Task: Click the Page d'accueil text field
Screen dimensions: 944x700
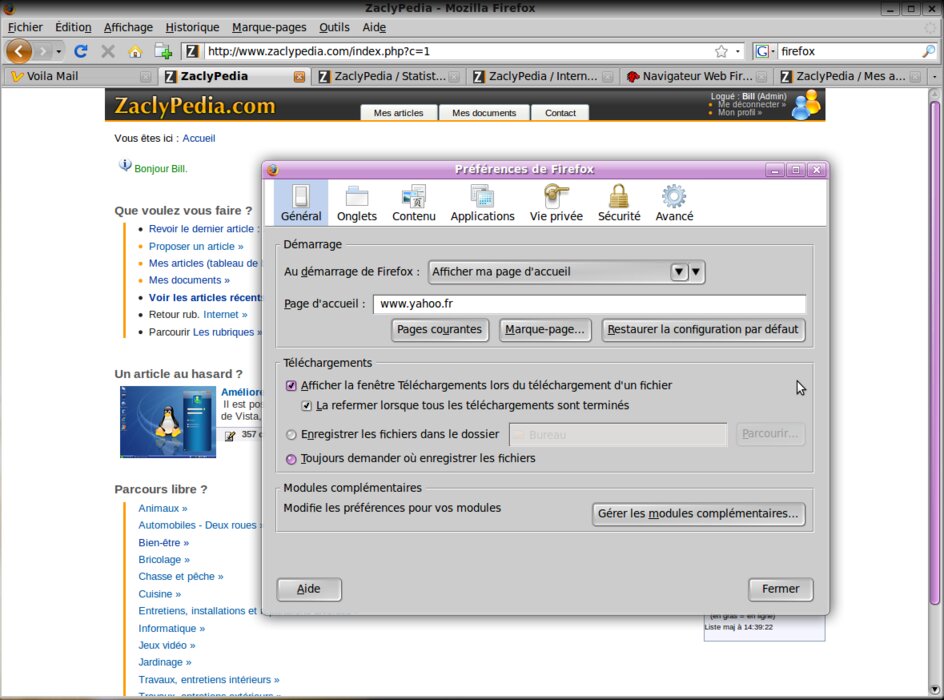Action: [590, 304]
